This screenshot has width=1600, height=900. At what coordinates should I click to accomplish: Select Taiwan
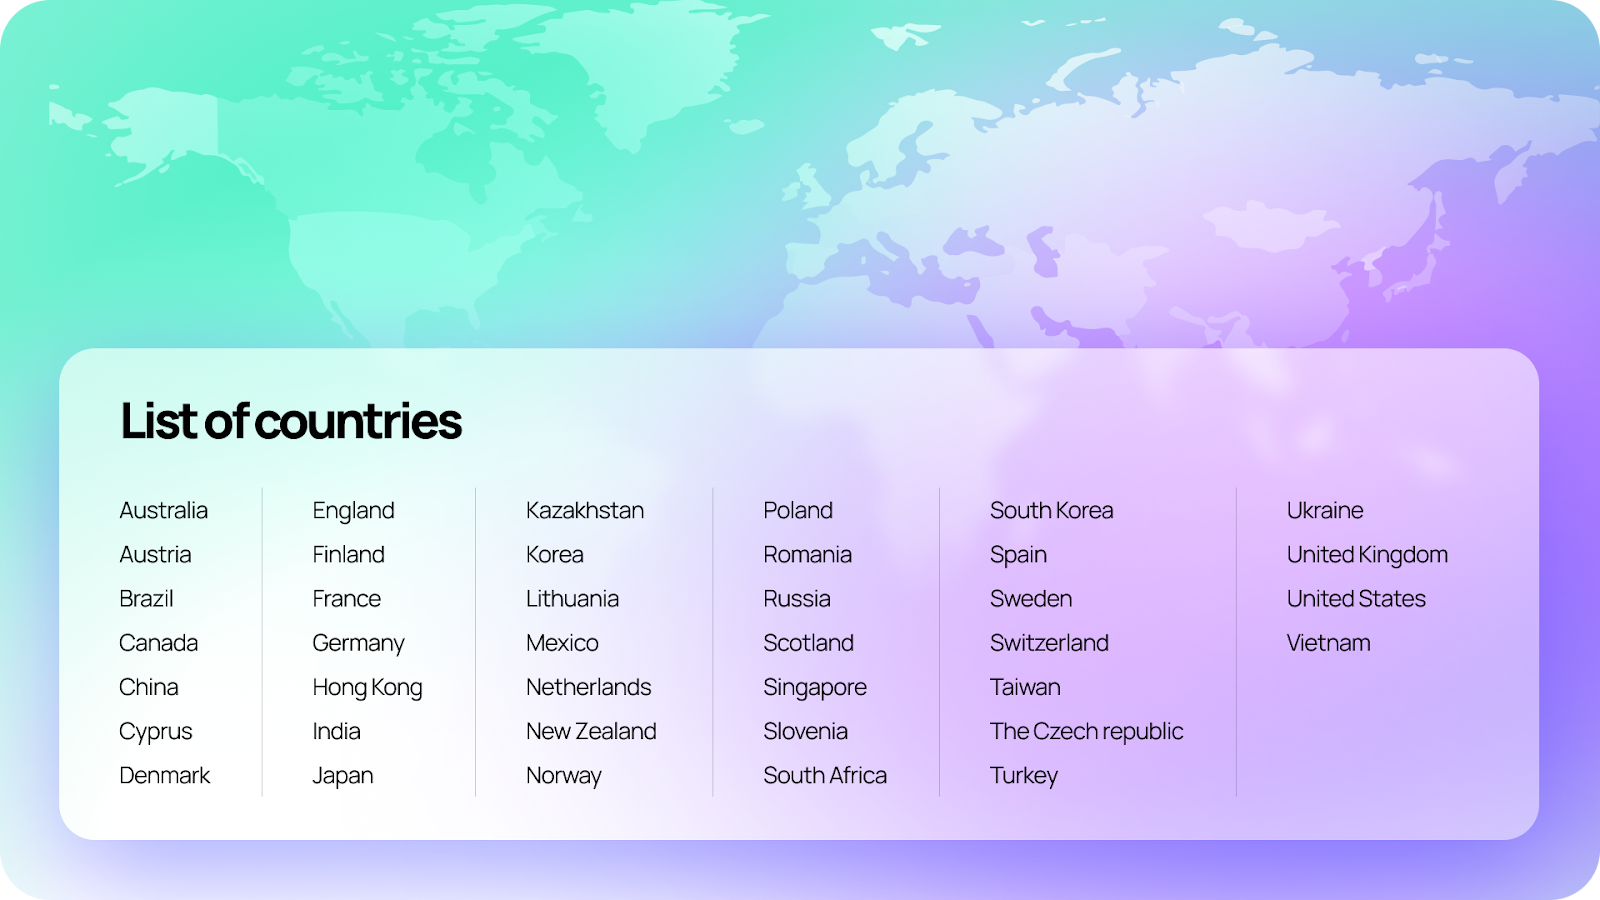click(1026, 687)
